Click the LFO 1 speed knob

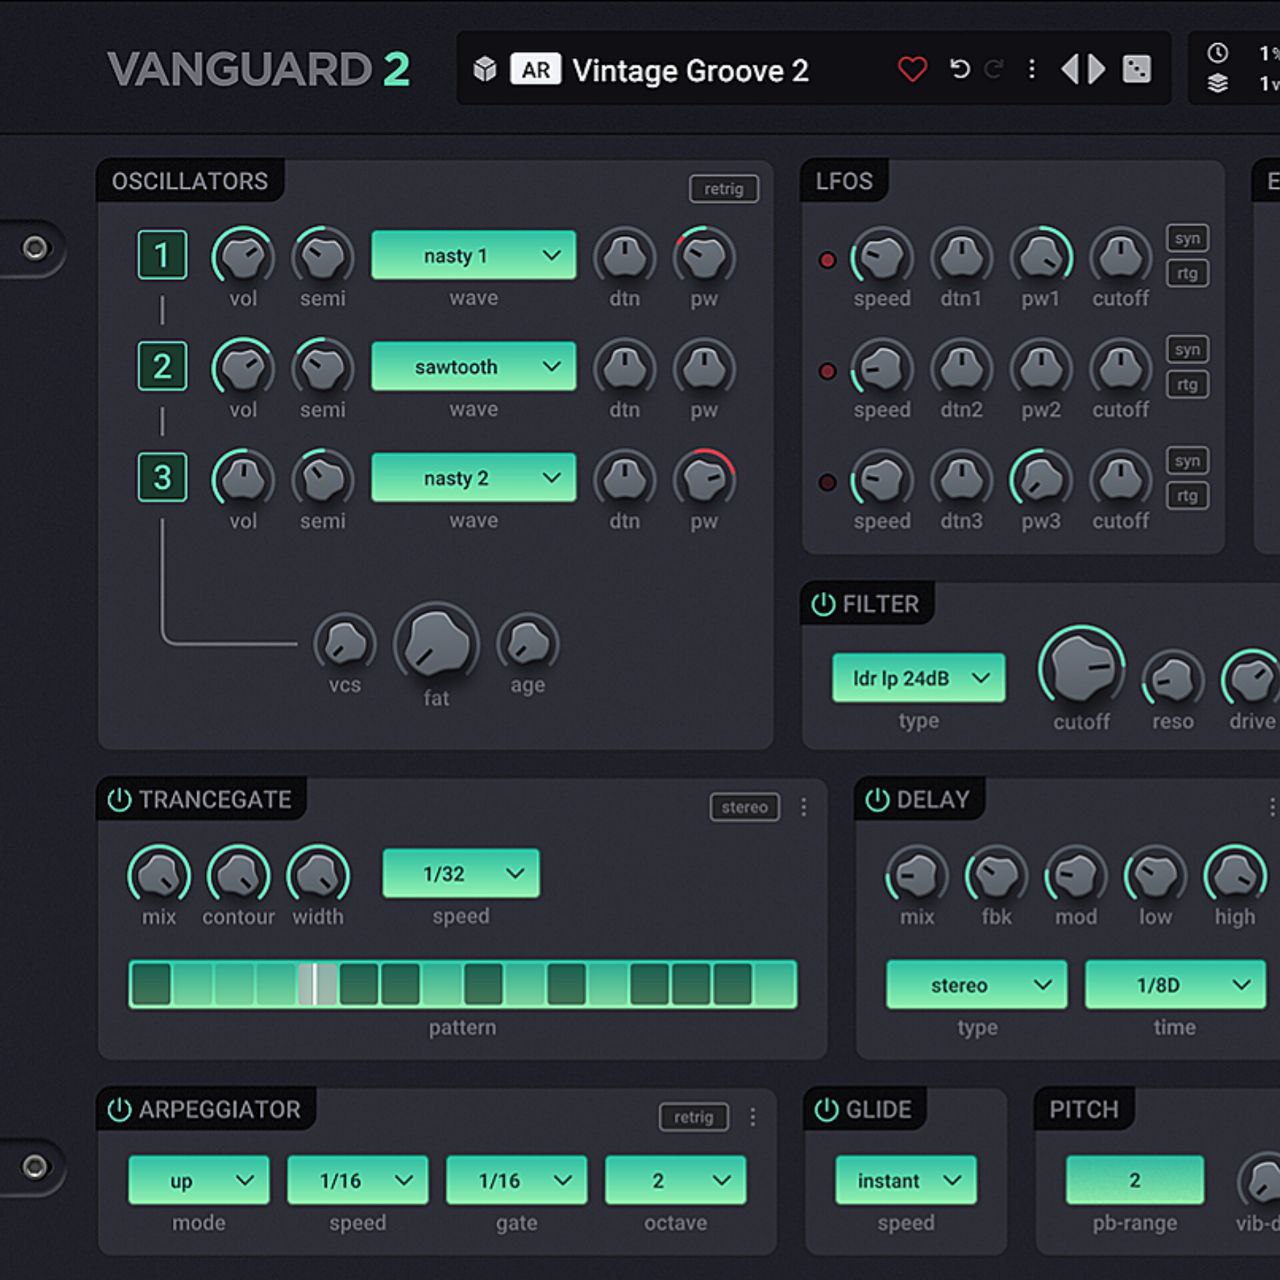click(882, 258)
